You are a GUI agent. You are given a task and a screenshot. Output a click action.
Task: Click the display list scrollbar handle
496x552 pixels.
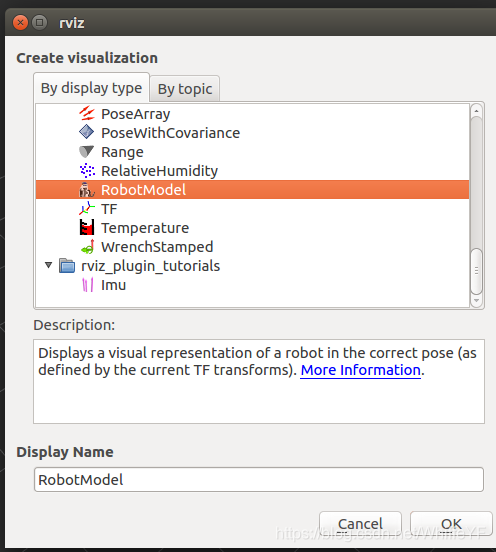click(x=476, y=271)
